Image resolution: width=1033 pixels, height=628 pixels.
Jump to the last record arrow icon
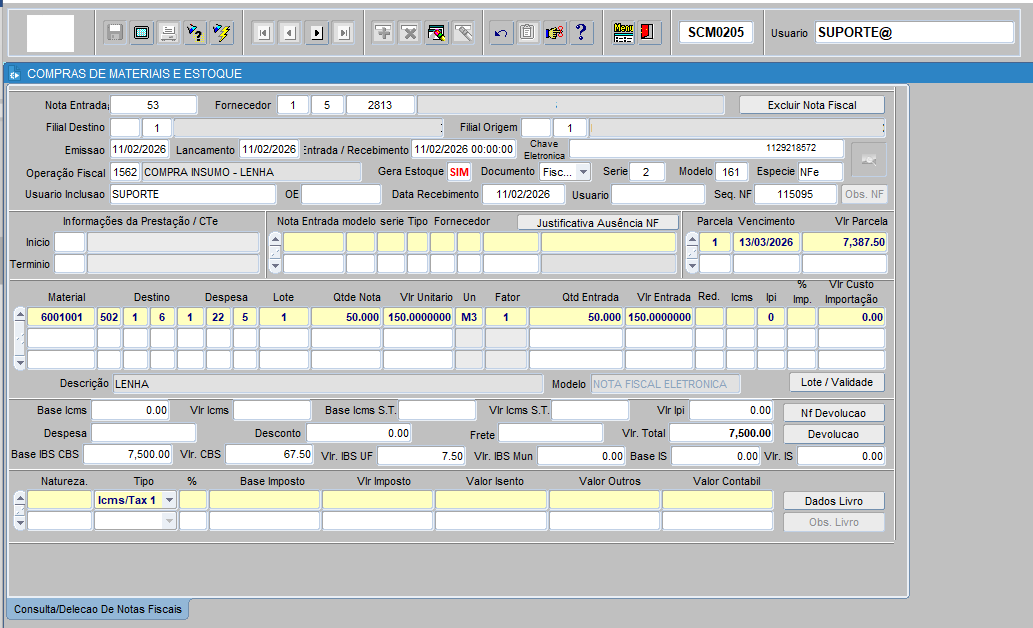coord(344,33)
